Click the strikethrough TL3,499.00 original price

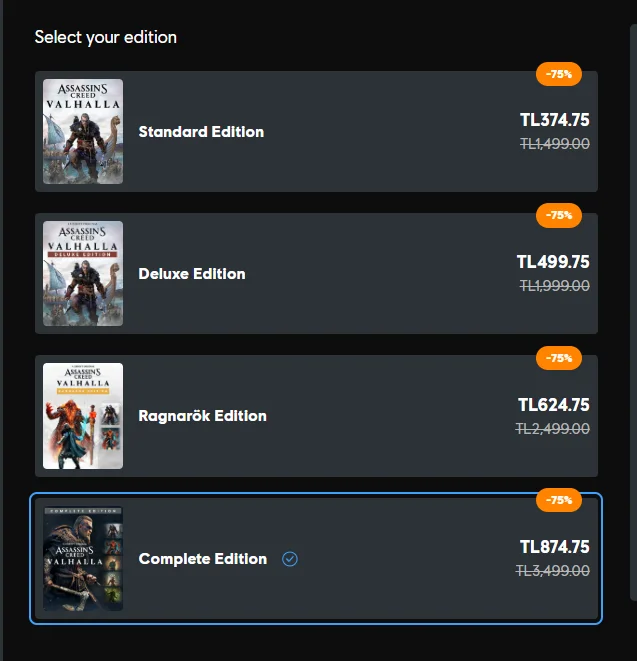(553, 571)
